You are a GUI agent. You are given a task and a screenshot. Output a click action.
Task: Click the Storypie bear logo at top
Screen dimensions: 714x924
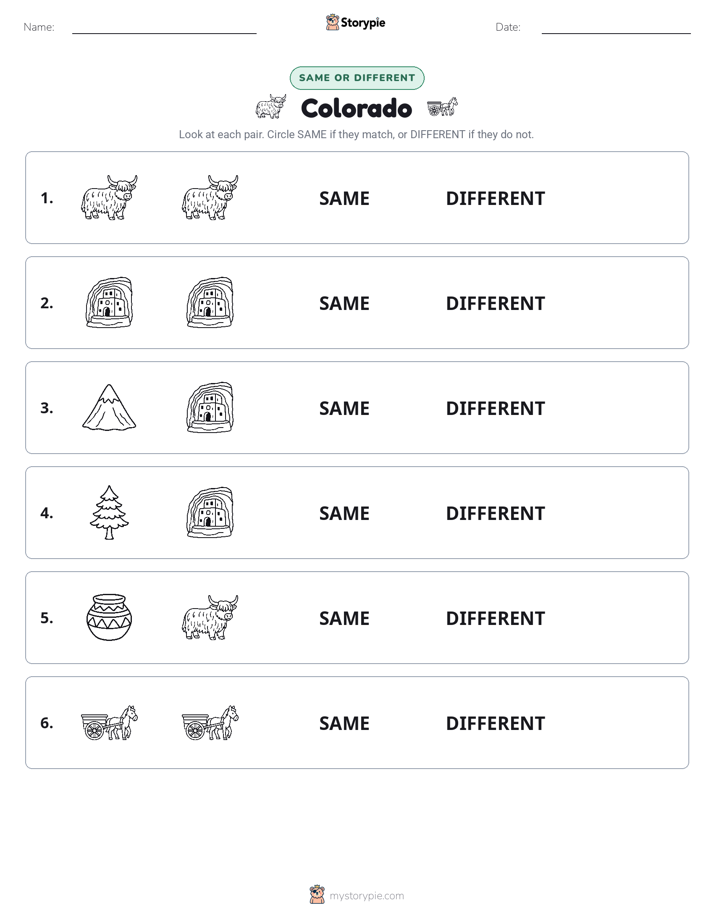(332, 22)
